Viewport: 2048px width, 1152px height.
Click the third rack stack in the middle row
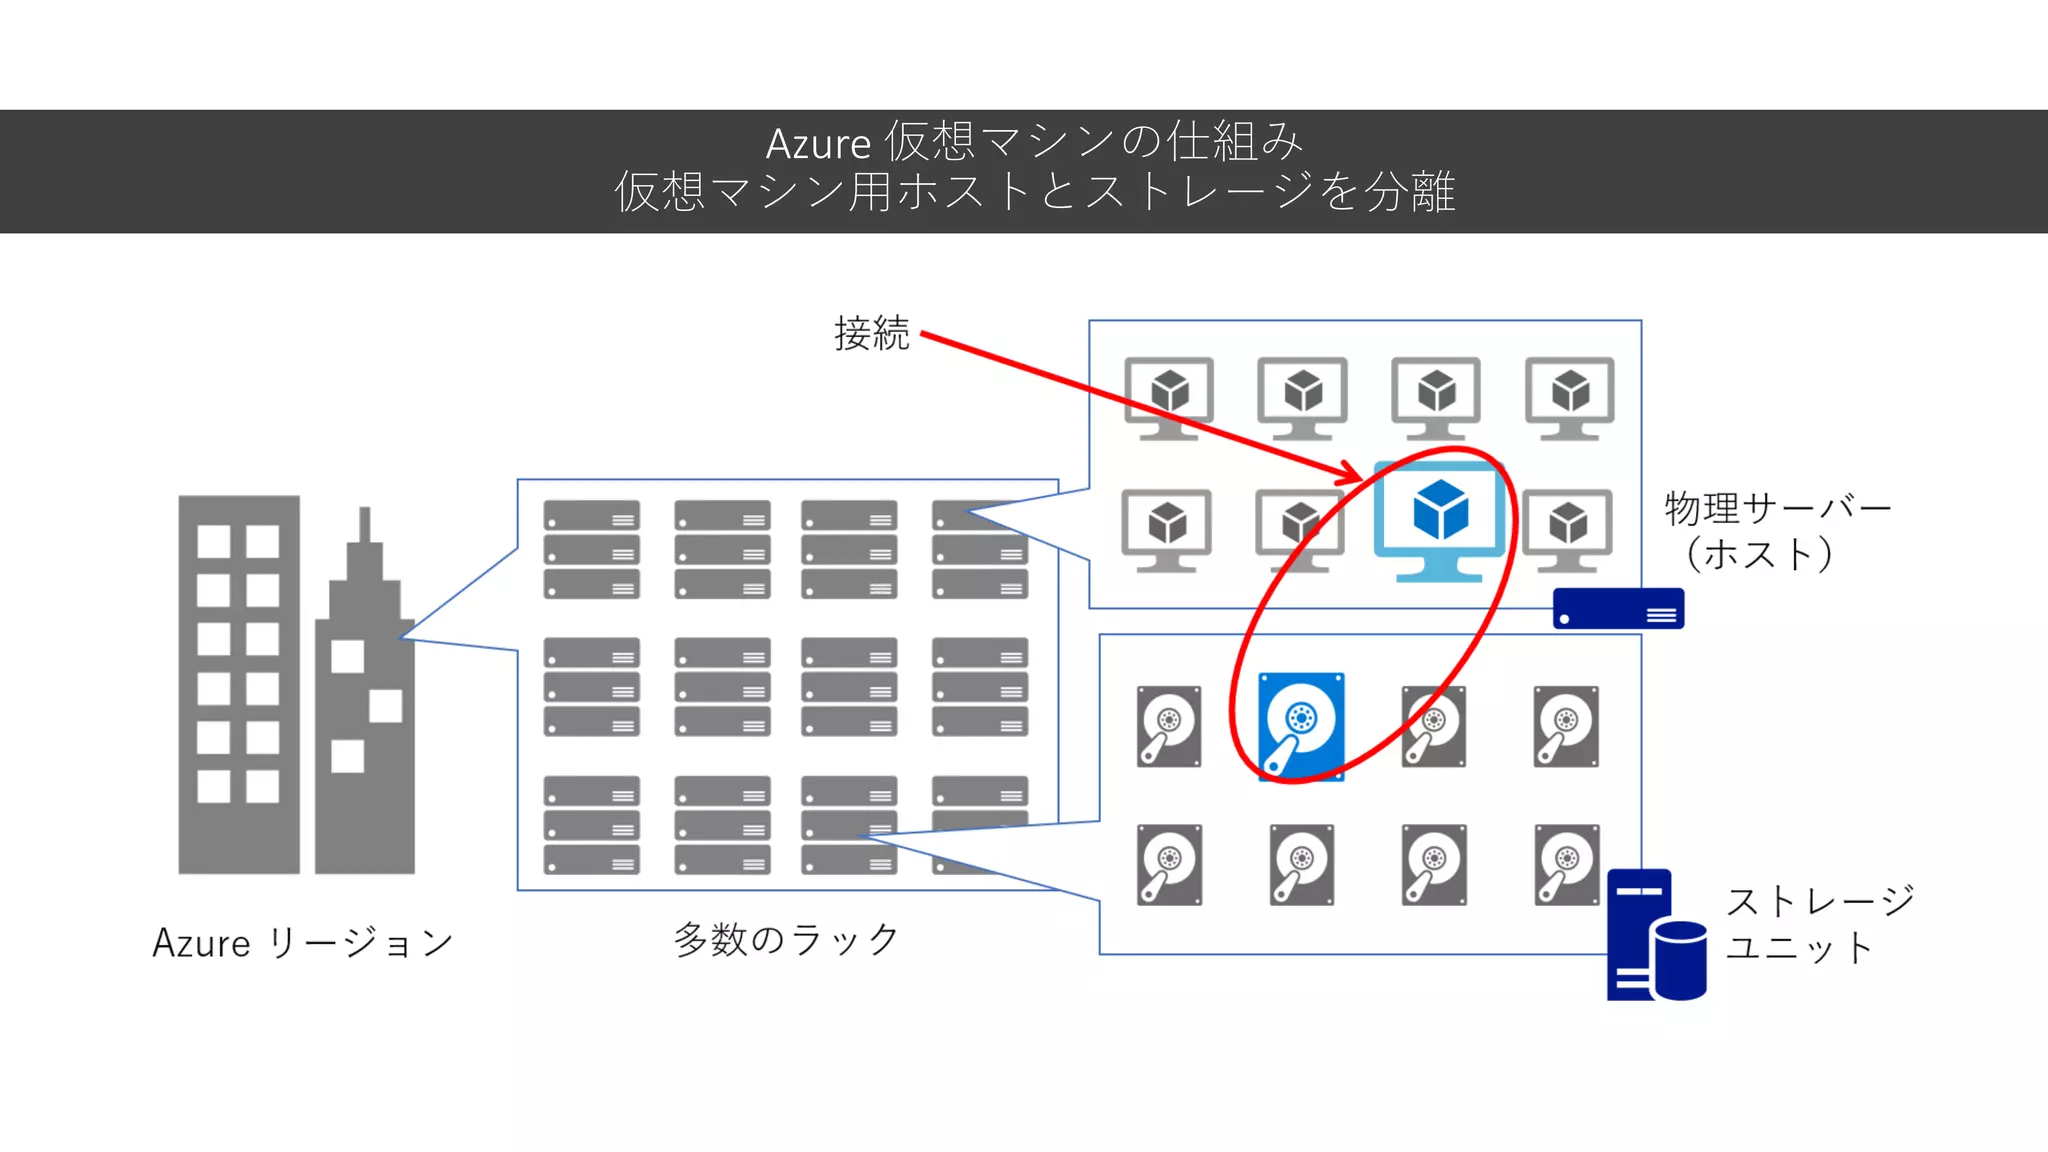(849, 687)
